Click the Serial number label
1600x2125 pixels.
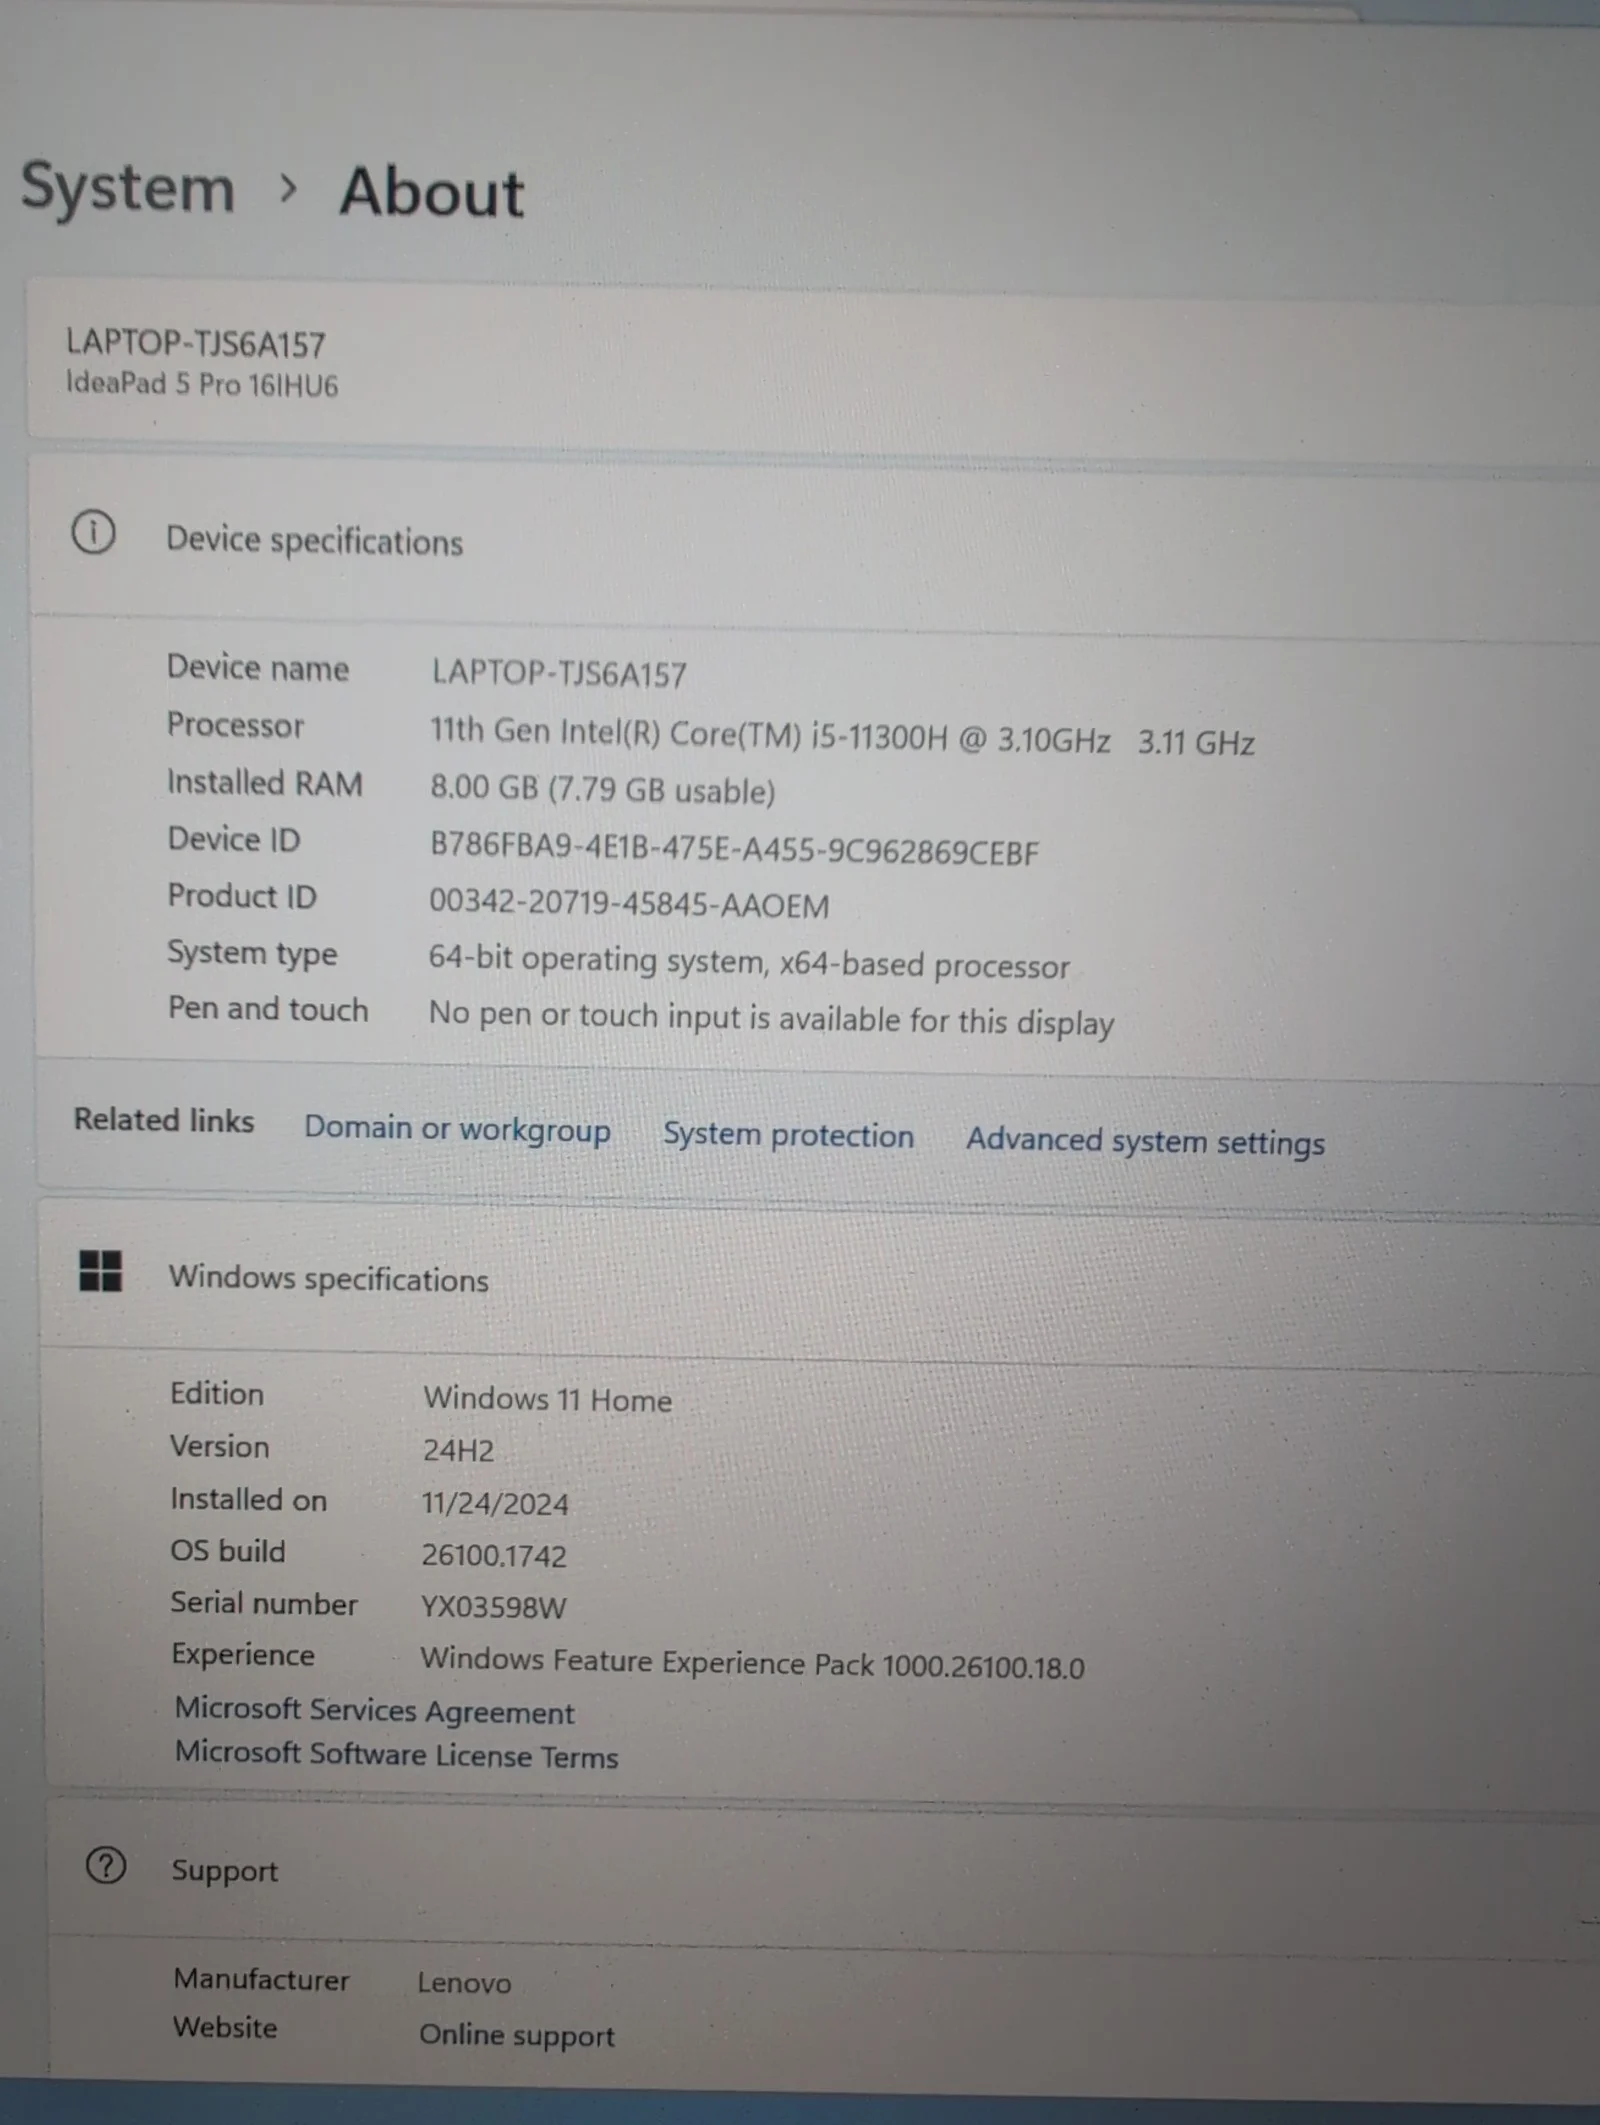pyautogui.click(x=264, y=1603)
